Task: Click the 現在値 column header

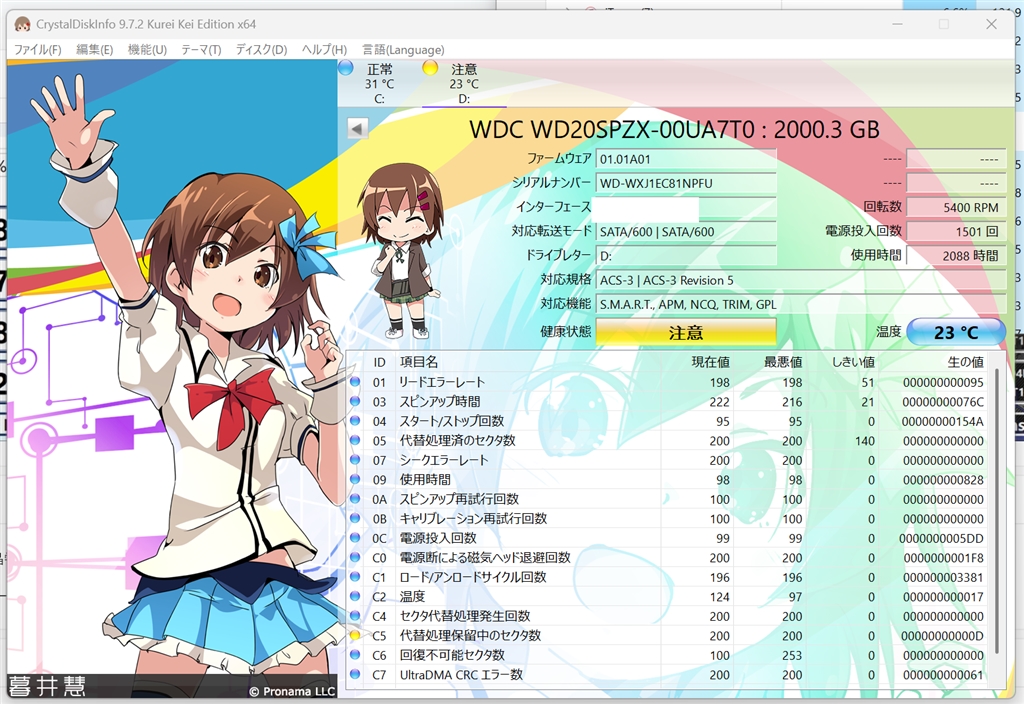Action: 710,362
